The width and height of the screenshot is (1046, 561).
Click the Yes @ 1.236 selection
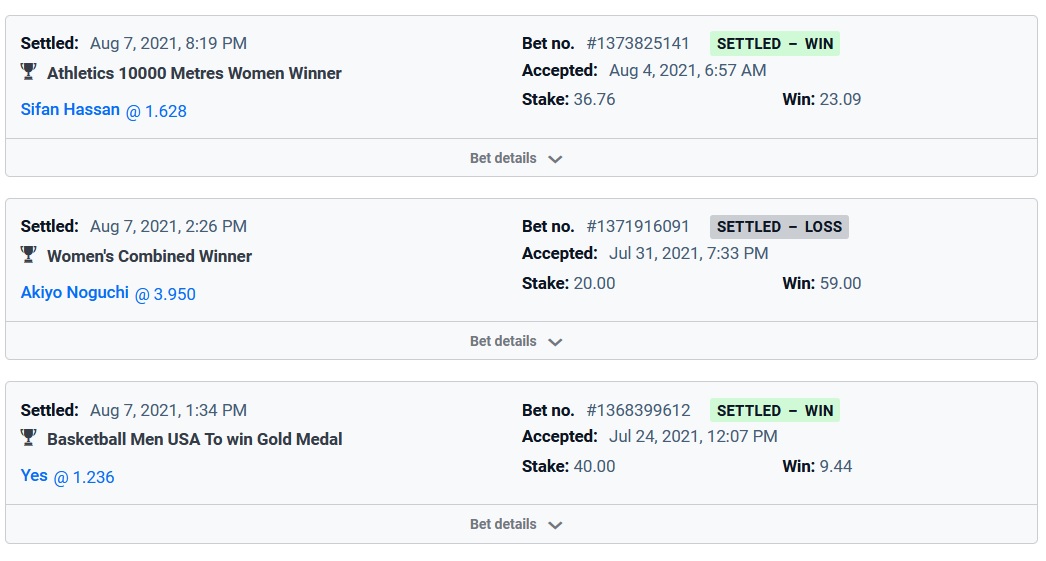click(x=34, y=476)
